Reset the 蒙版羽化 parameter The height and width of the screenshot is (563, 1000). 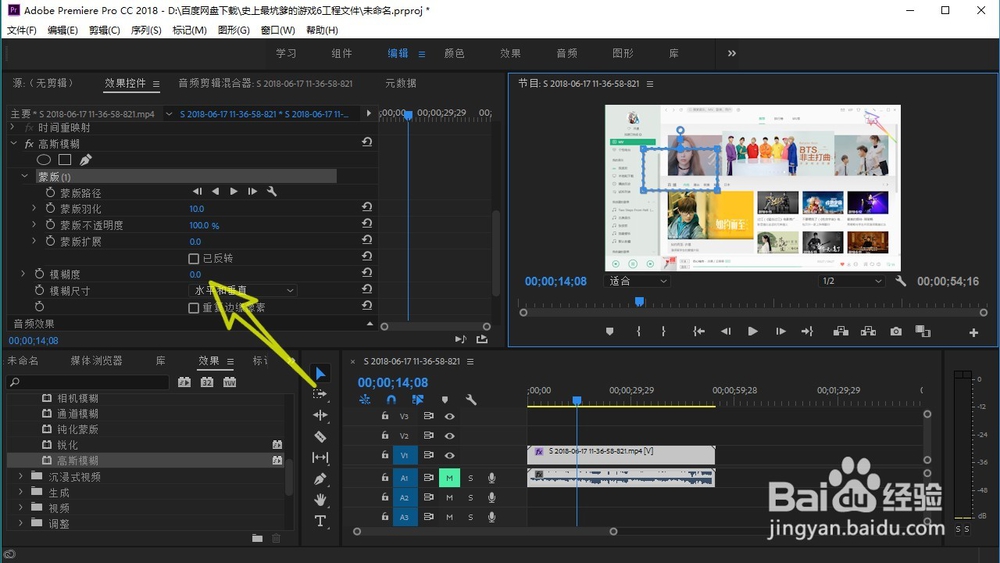[x=367, y=207]
